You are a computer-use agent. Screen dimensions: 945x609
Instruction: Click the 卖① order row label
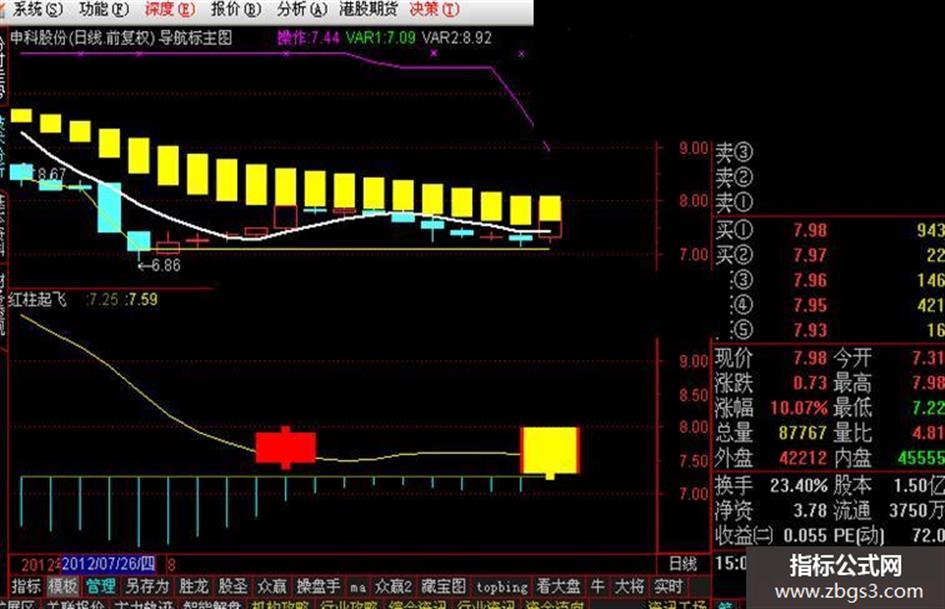[734, 203]
